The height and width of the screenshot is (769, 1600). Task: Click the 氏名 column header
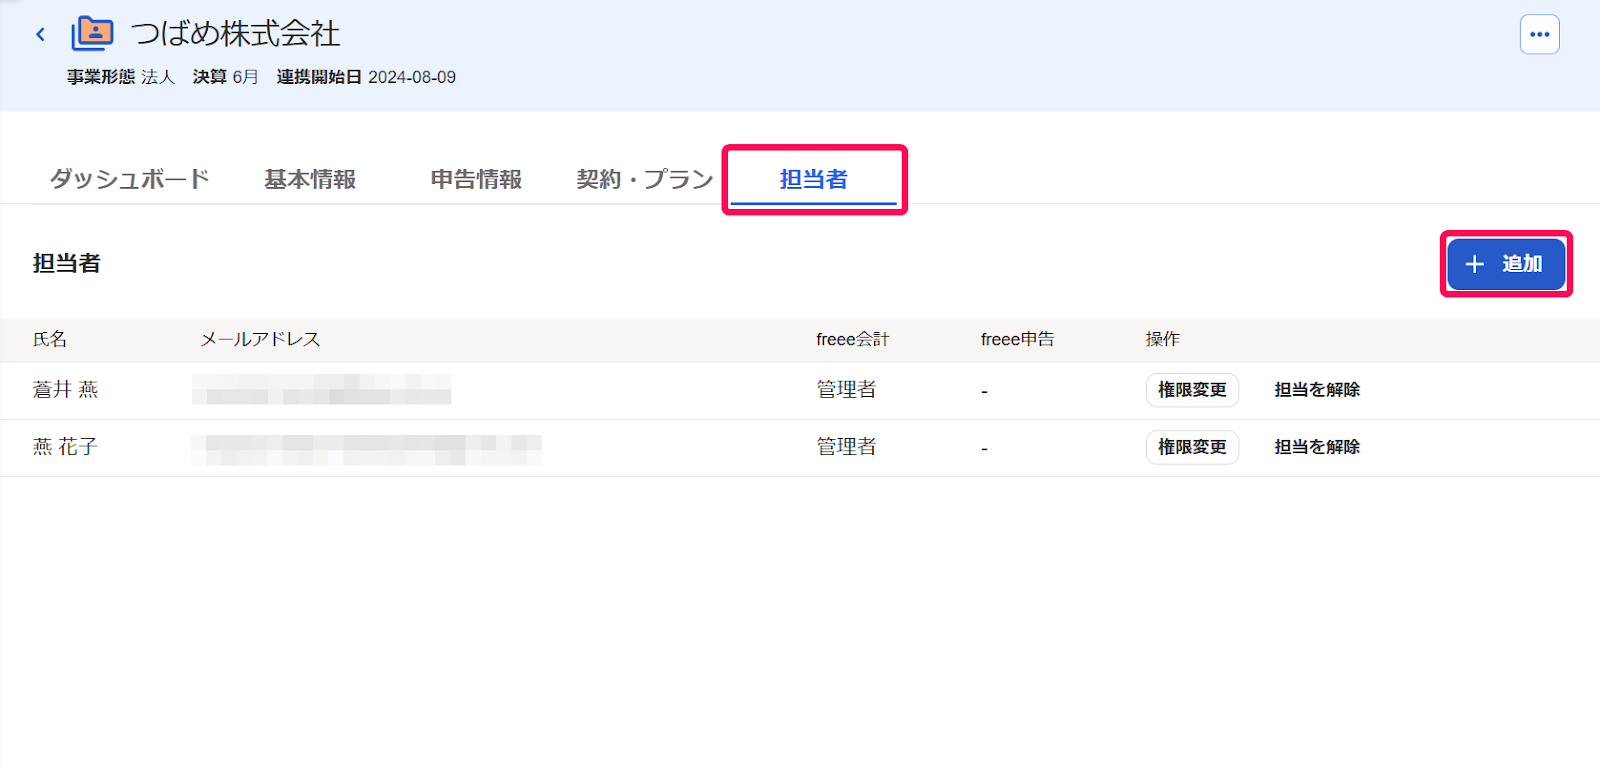coord(50,339)
